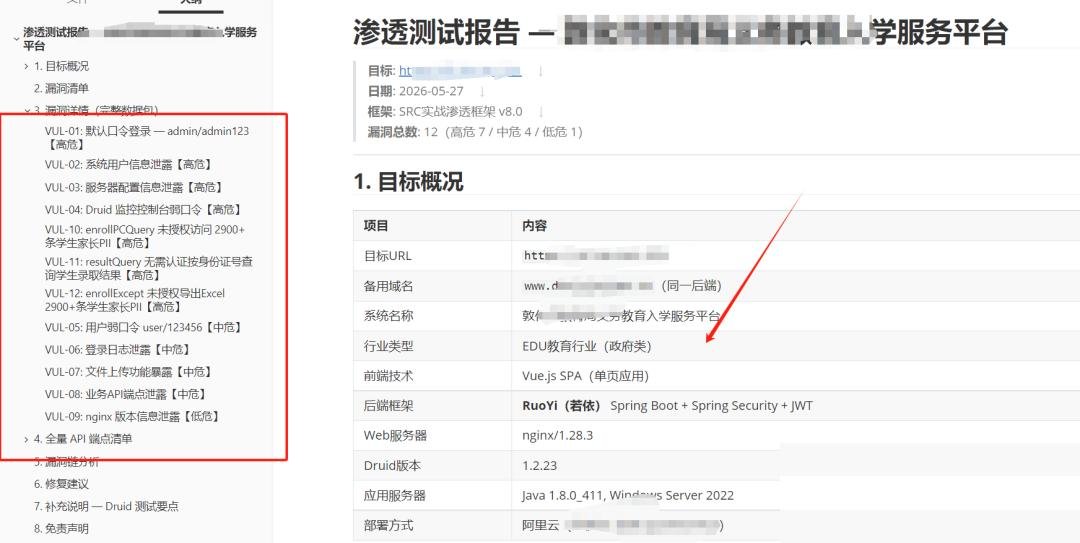This screenshot has height=543, width=1080.
Task: Select 4. 全量 API 端点清单 outline item
Action: click(x=83, y=439)
